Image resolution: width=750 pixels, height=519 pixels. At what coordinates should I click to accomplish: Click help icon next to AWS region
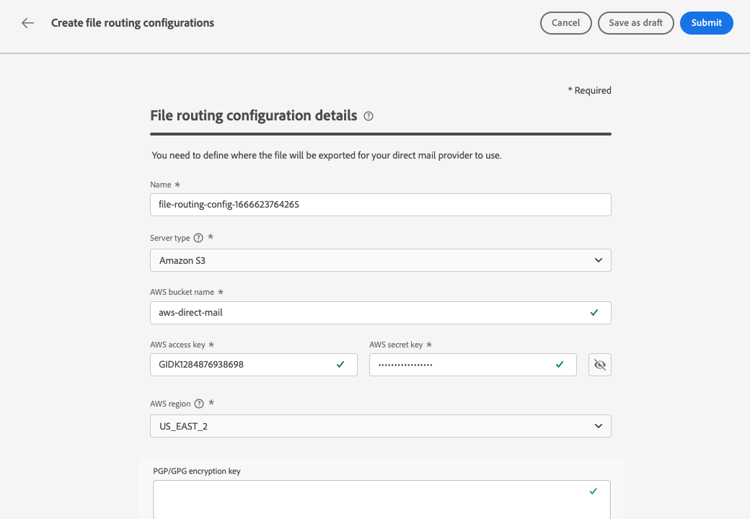(198, 404)
